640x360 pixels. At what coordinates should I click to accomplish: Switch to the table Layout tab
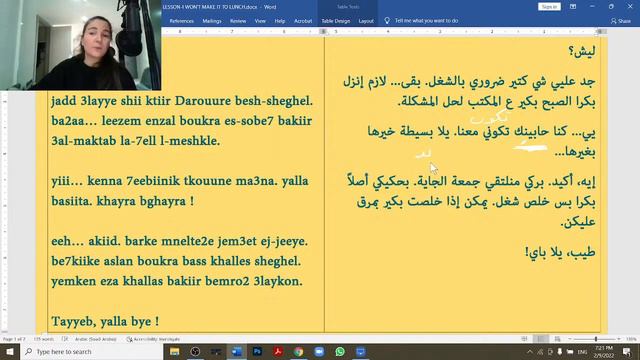click(x=366, y=21)
